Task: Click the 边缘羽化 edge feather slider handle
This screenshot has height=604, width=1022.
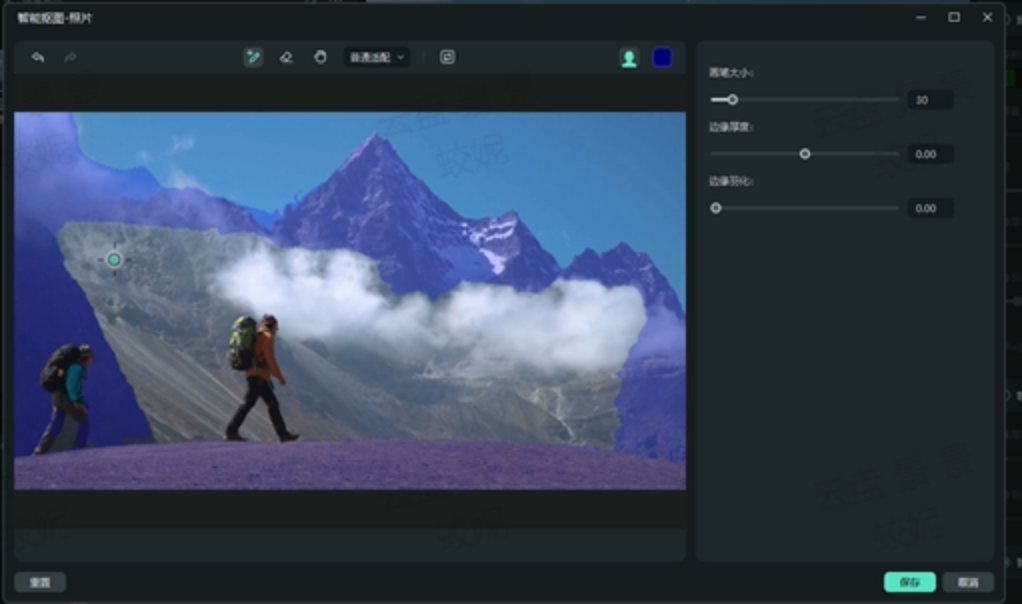Action: tap(716, 208)
